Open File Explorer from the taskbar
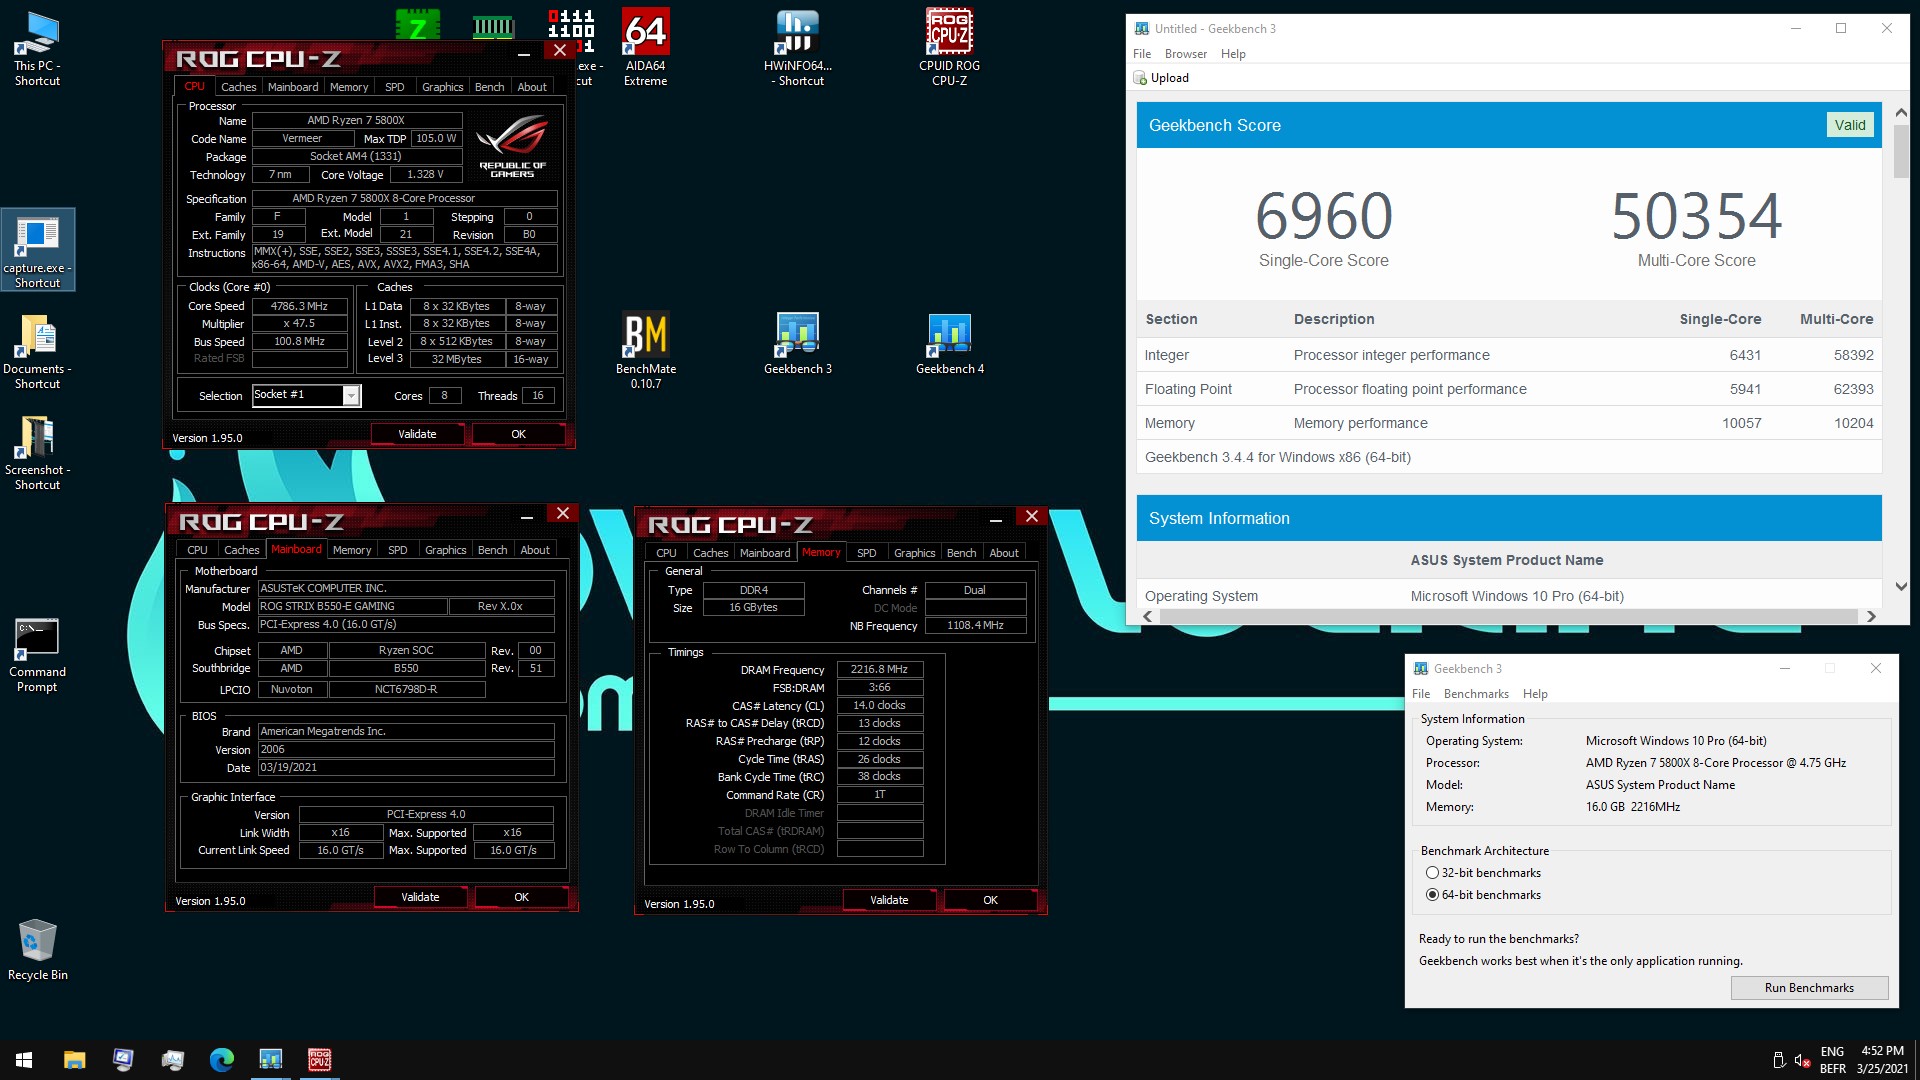The image size is (1920, 1080). (75, 1059)
